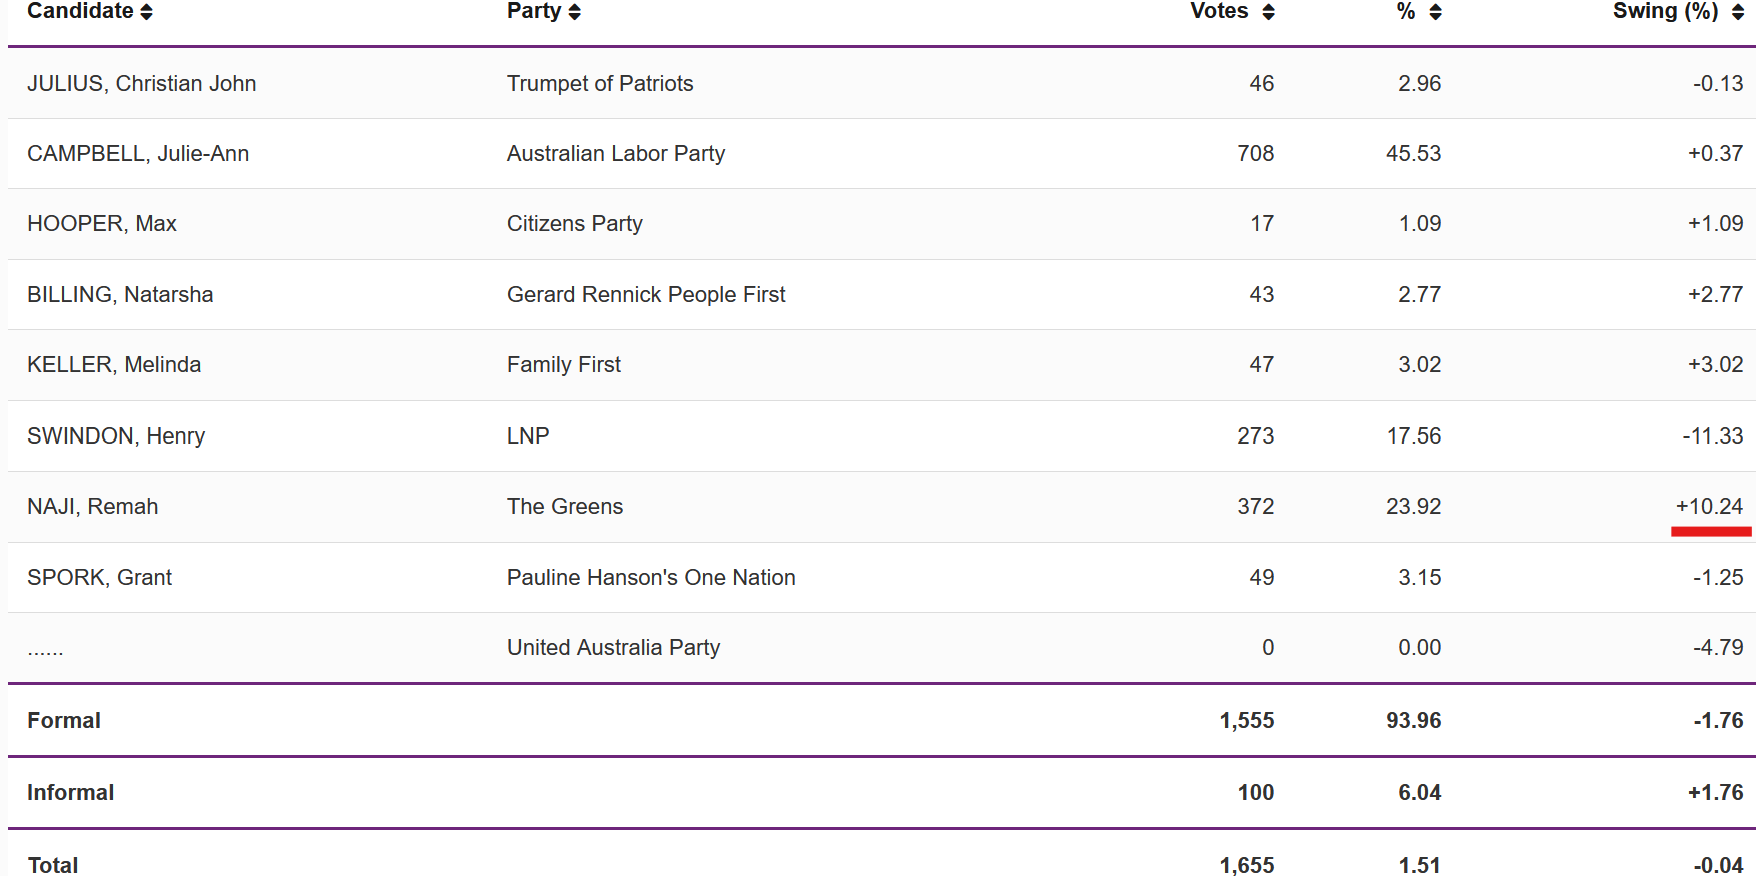Click the Swing (%) sort icon

1738,12
